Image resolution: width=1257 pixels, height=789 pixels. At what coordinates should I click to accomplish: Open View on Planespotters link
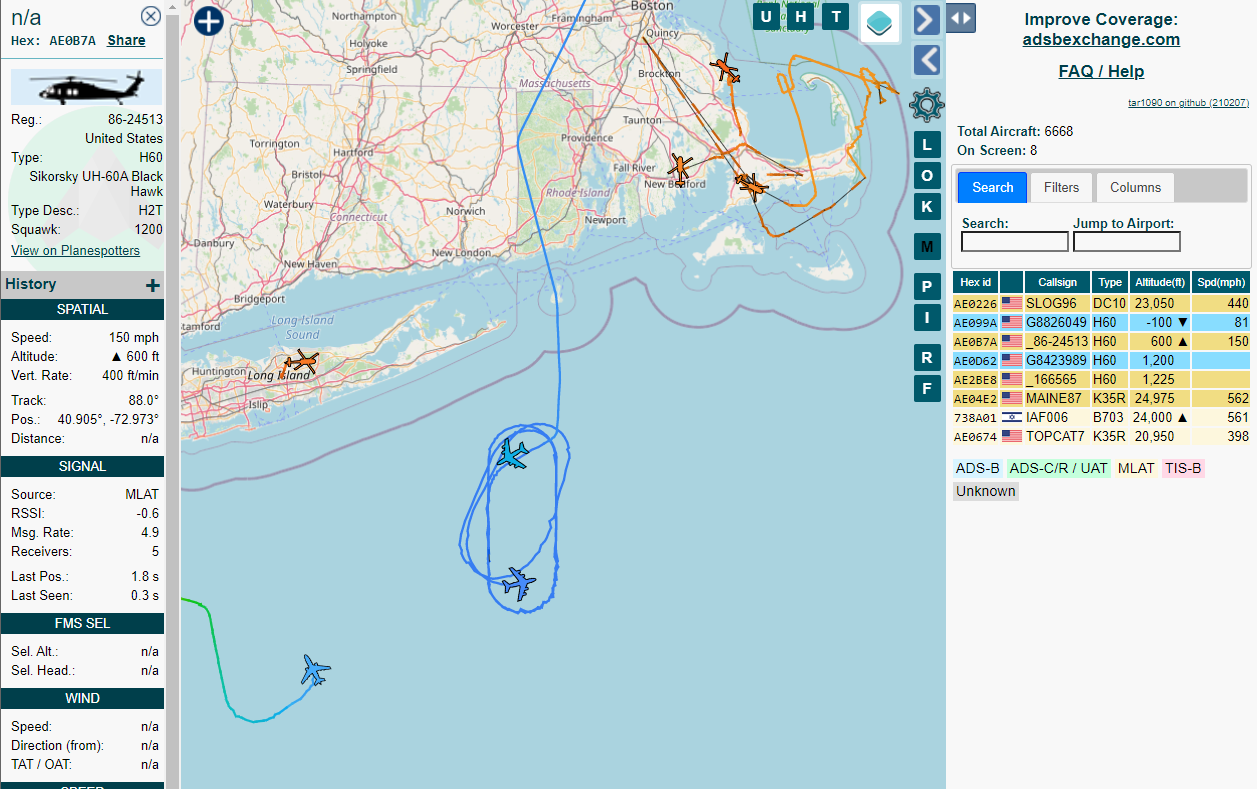75,250
